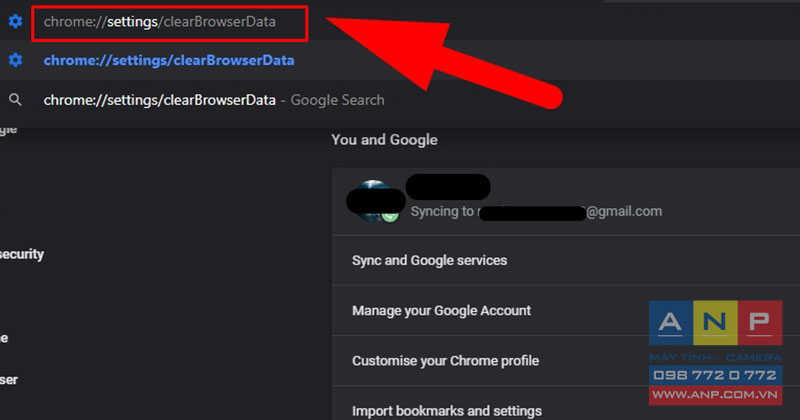The image size is (800, 420).
Task: Choose the clearBrowserData Google Search suggestion
Action: (x=214, y=100)
